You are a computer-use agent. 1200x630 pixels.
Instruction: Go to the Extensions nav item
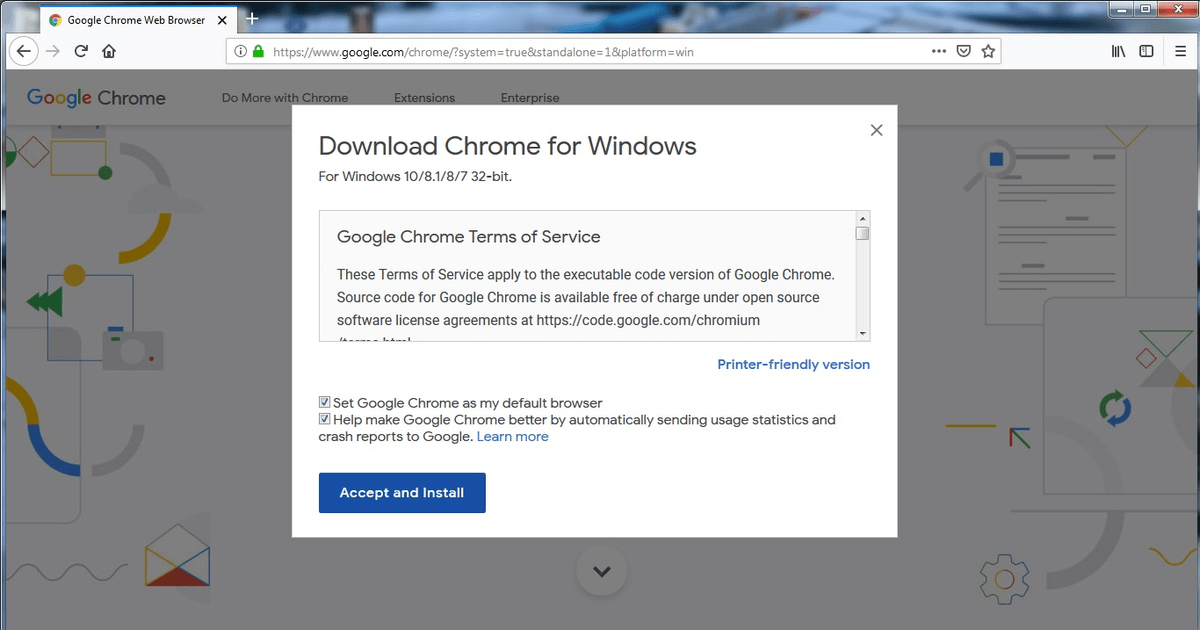click(x=424, y=97)
